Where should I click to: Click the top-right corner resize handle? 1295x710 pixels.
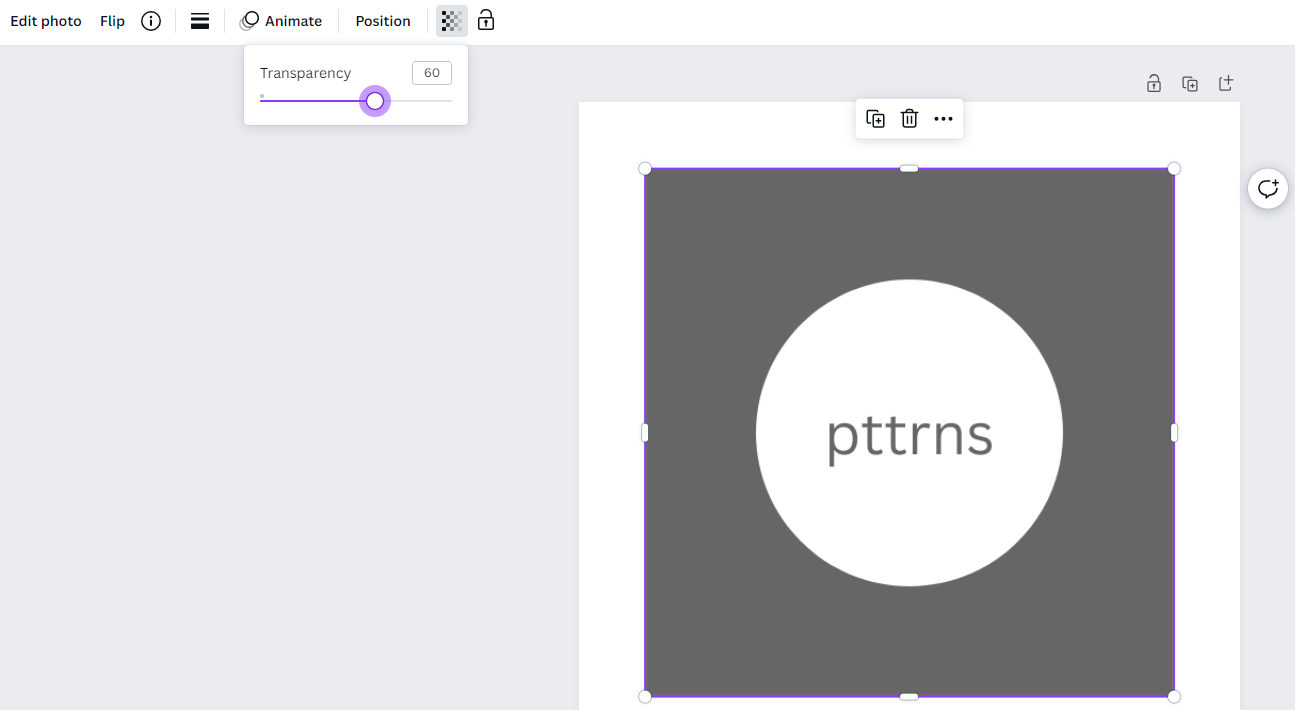coord(1174,168)
